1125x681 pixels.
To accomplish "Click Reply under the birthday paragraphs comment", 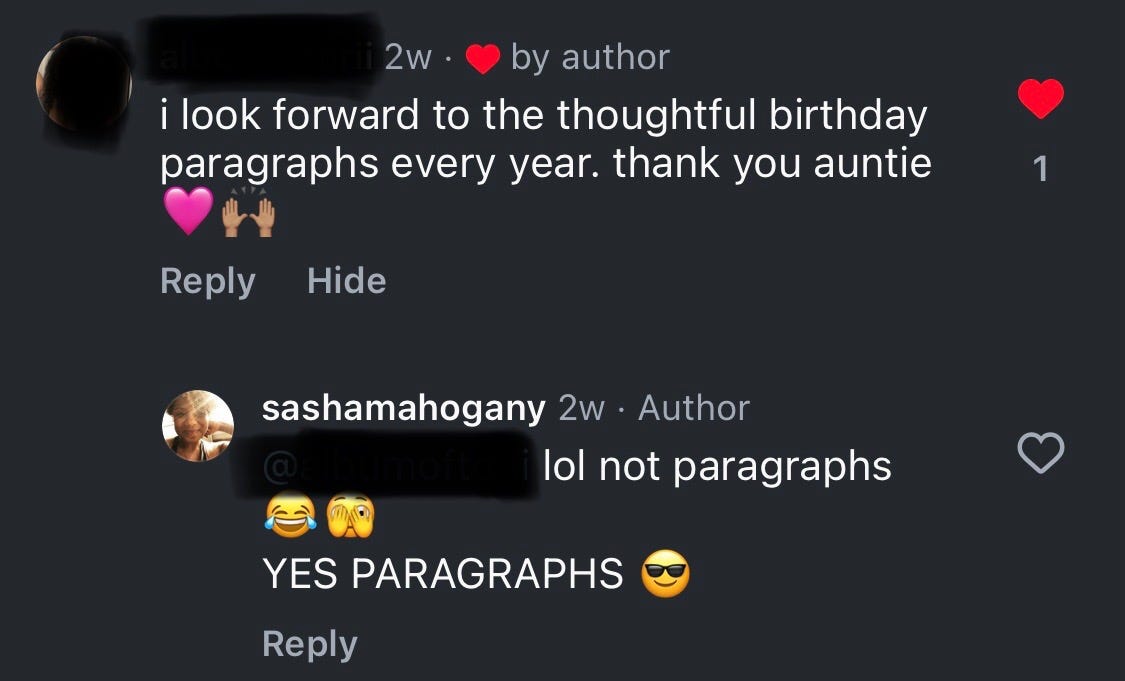I will click(x=207, y=281).
